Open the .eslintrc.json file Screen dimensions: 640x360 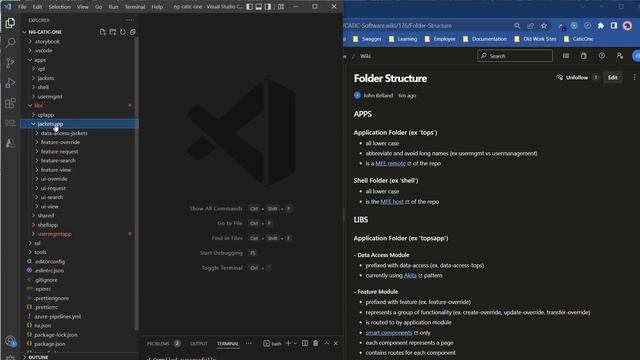(x=80, y=271)
